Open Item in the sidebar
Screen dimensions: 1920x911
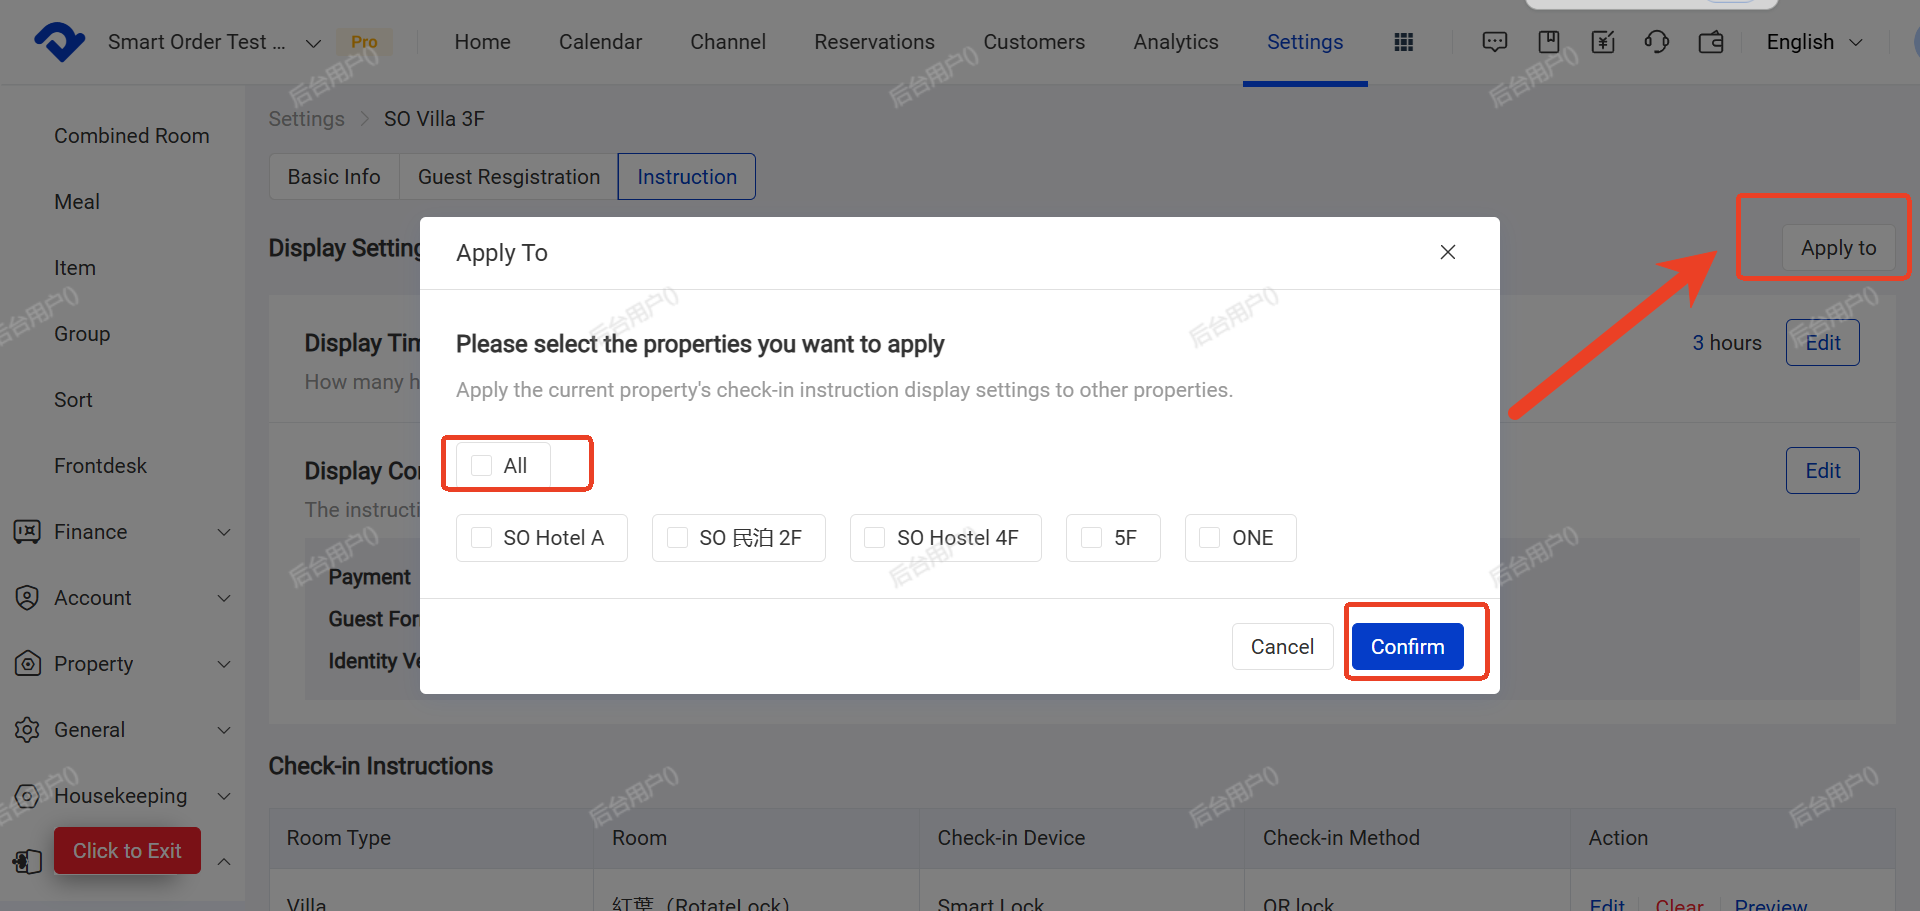75,268
